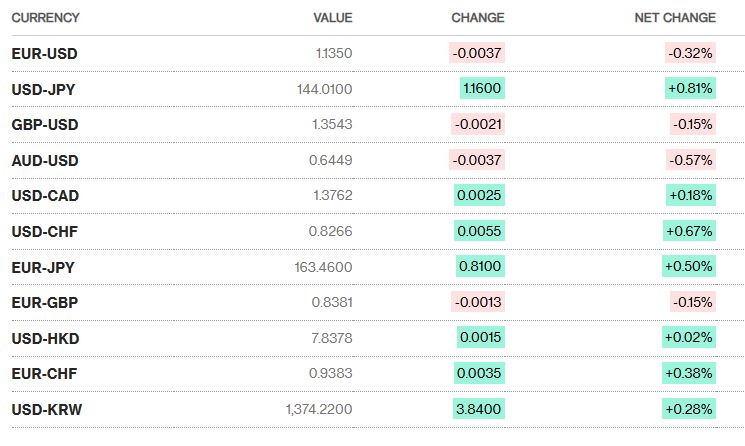This screenshot has width=745, height=446.
Task: Open the USD-CHF currency pair
Action: tap(44, 232)
